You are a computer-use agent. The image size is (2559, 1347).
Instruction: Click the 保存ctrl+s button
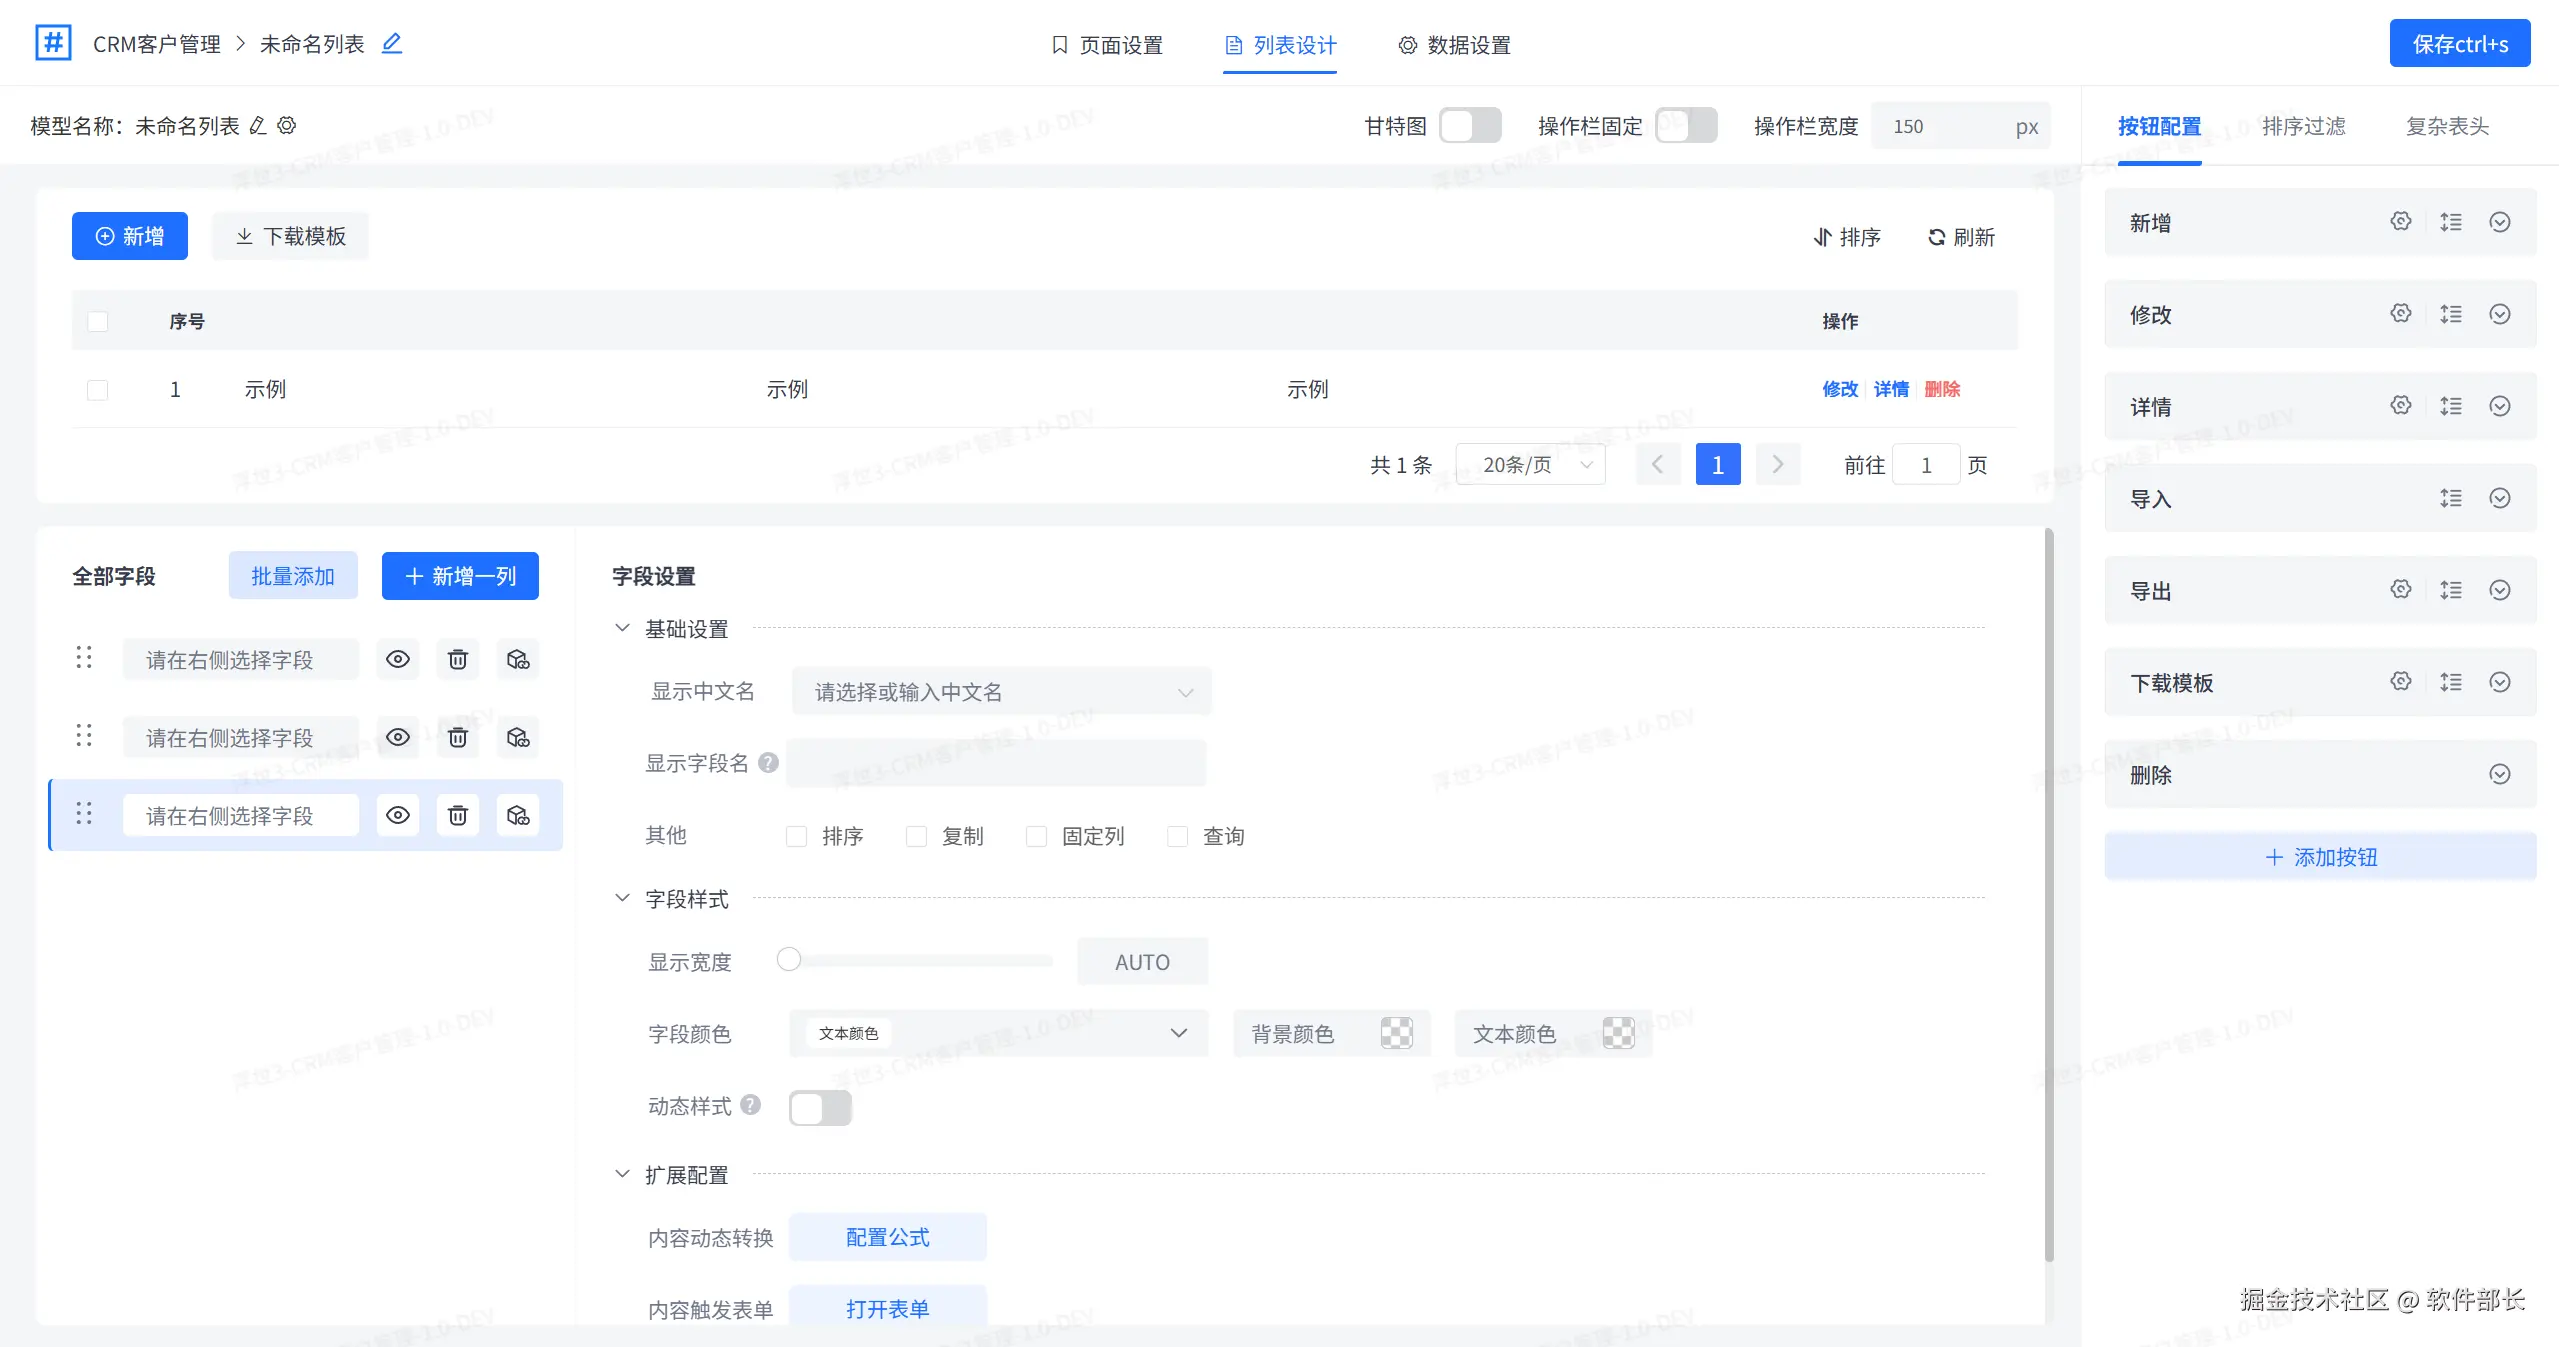click(2459, 44)
